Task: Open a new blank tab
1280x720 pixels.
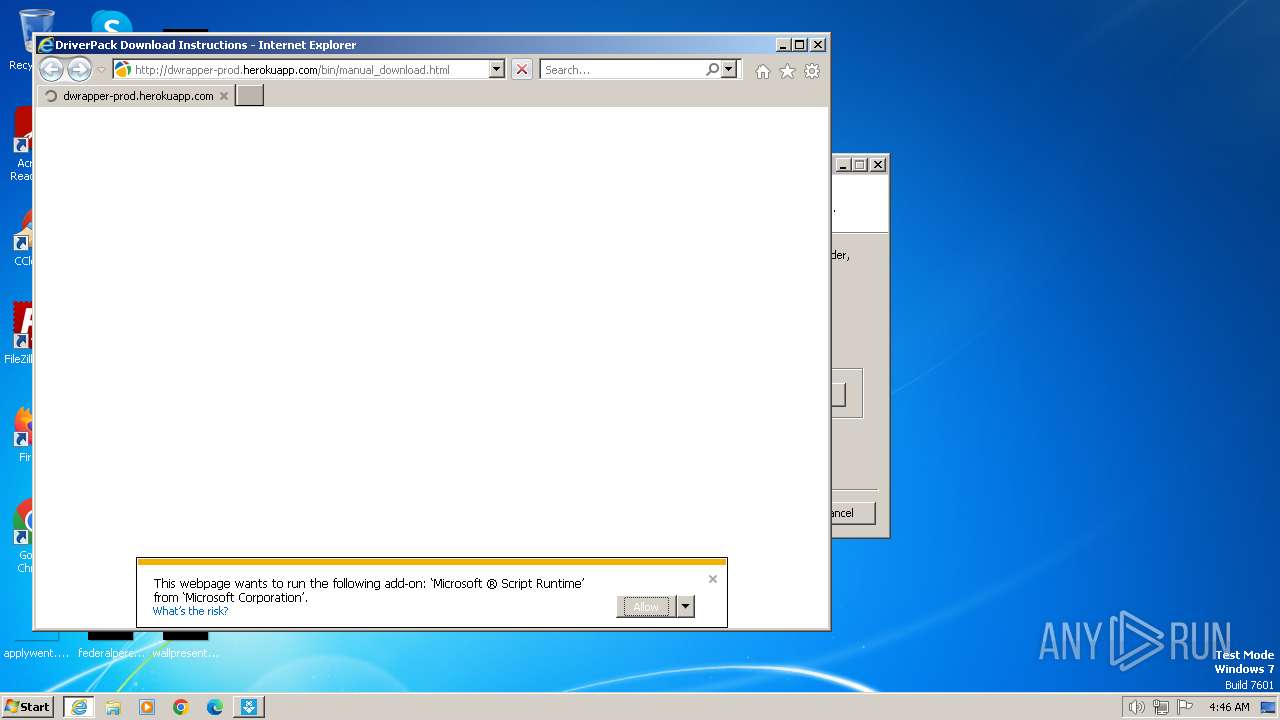Action: tap(249, 96)
